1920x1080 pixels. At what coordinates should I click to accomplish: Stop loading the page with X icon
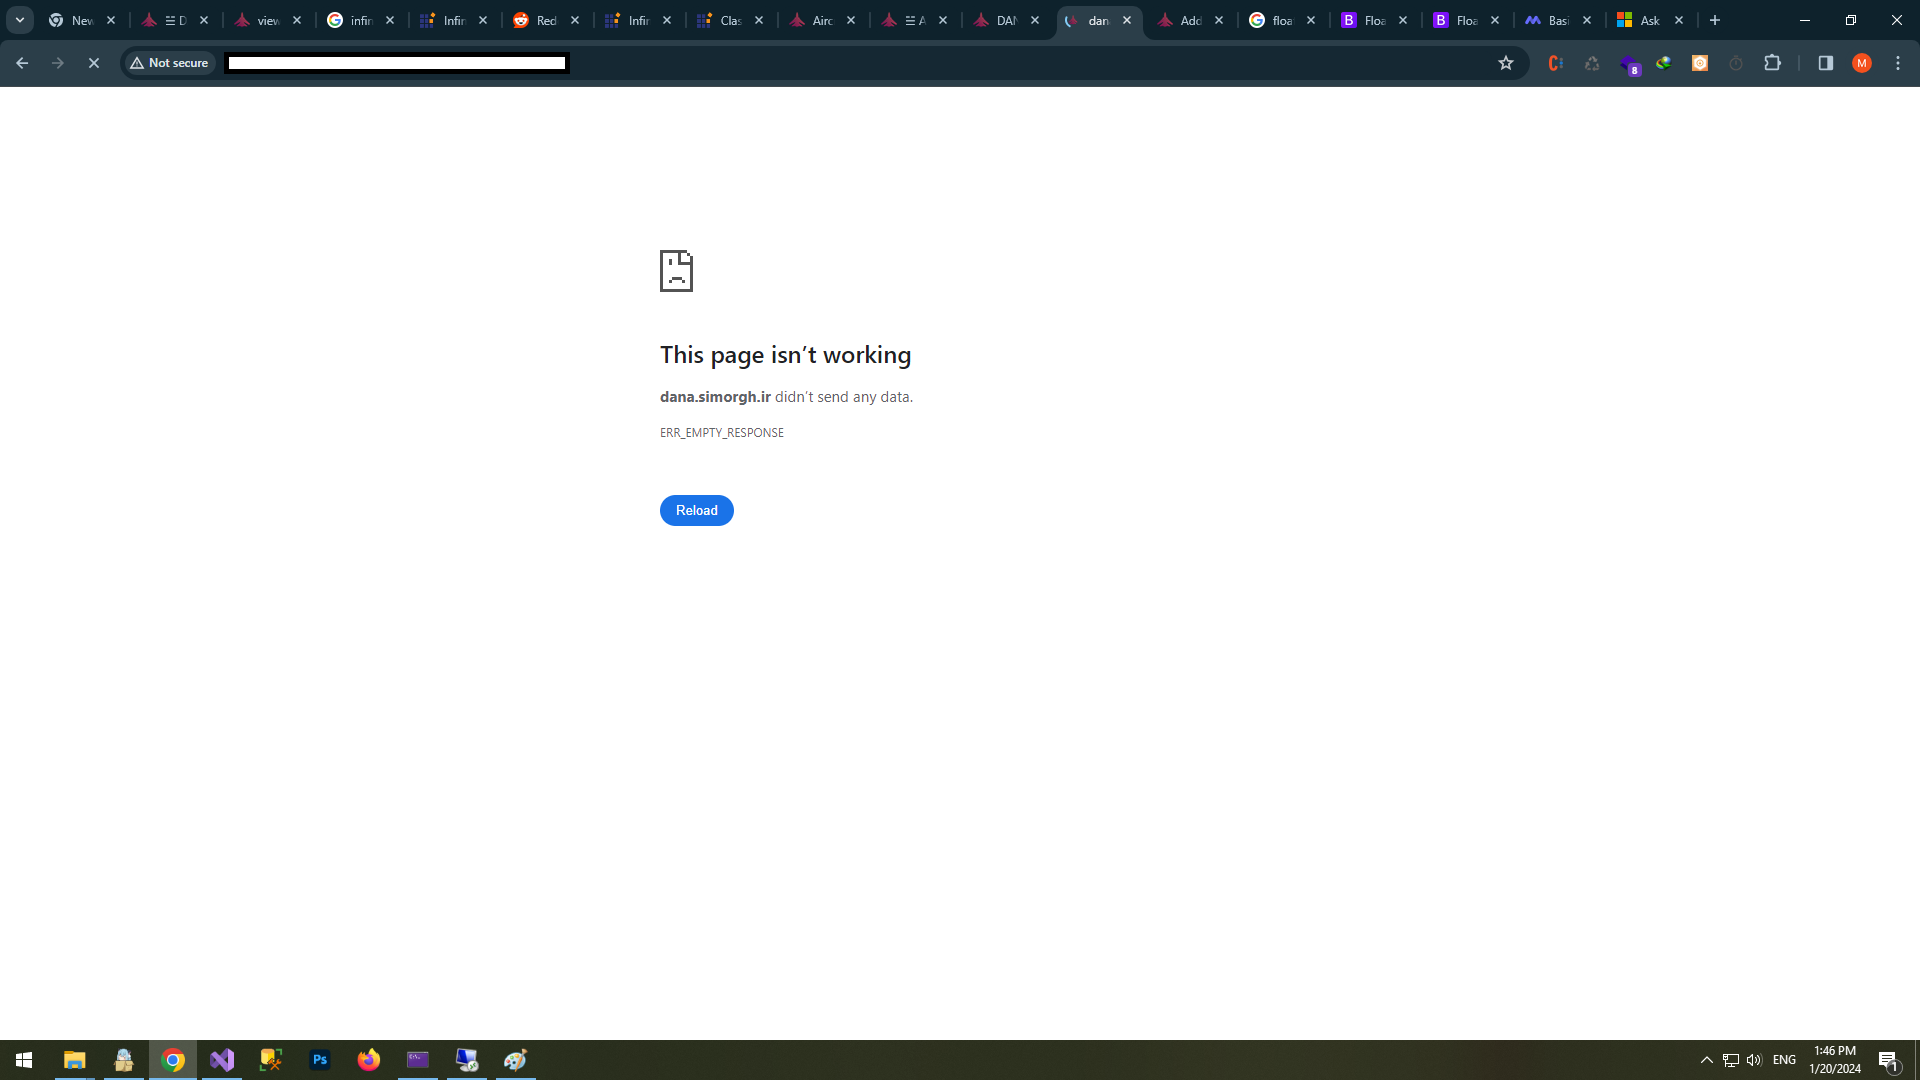pos(93,63)
